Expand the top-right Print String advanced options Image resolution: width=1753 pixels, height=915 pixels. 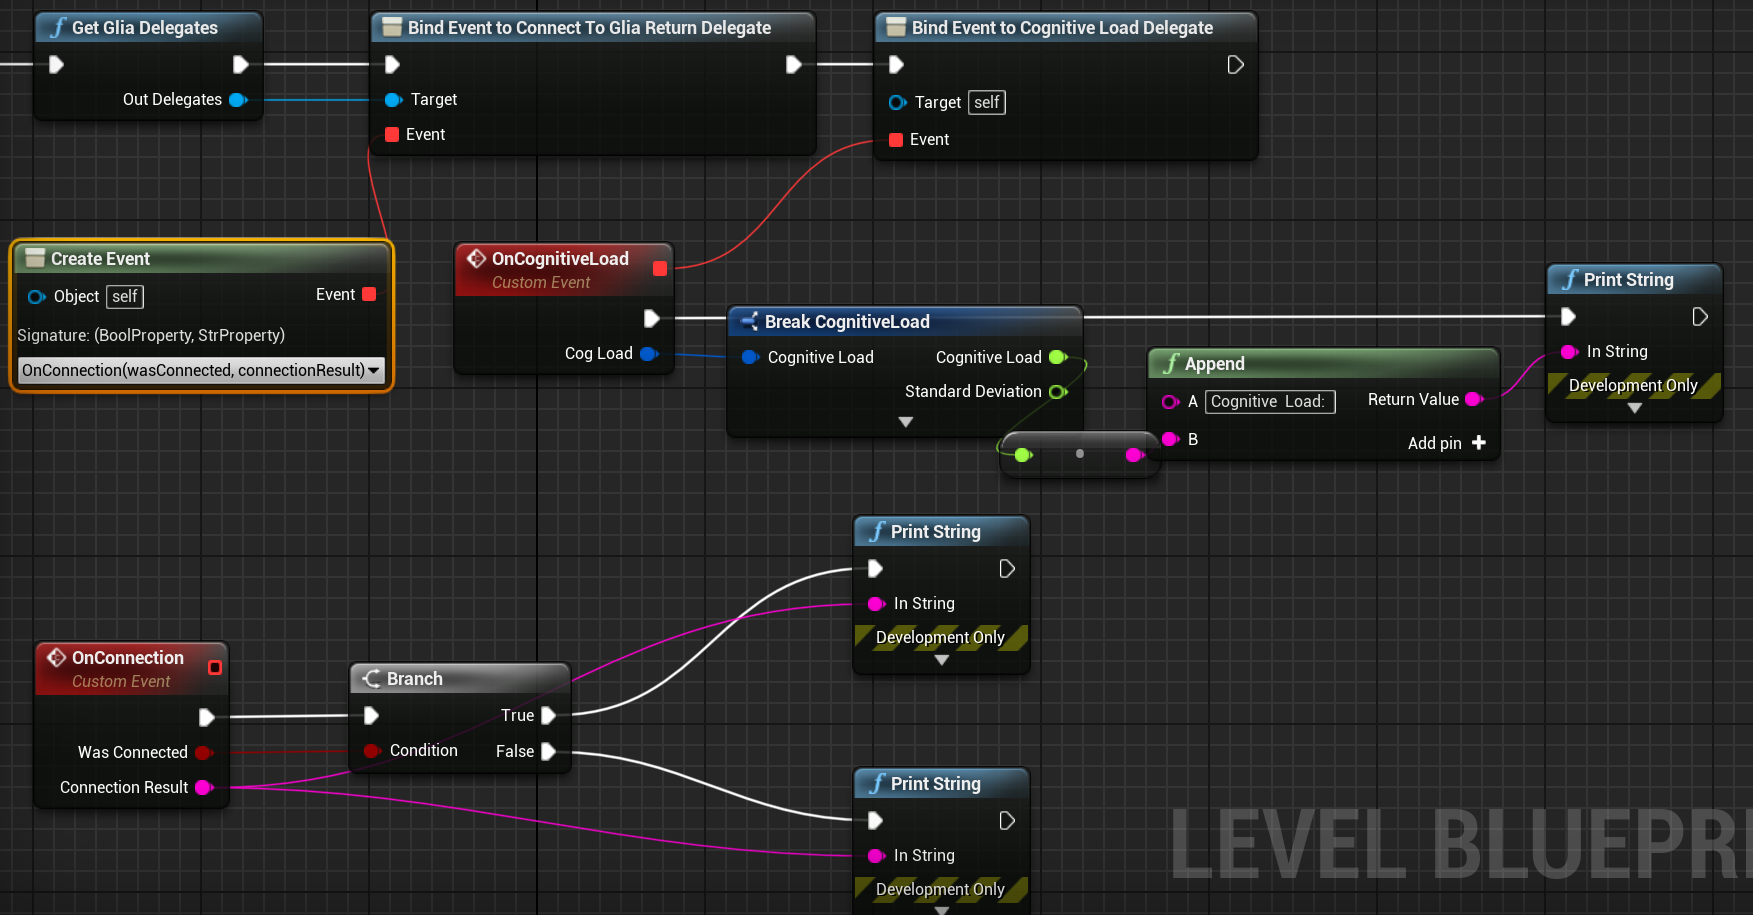coord(1634,408)
